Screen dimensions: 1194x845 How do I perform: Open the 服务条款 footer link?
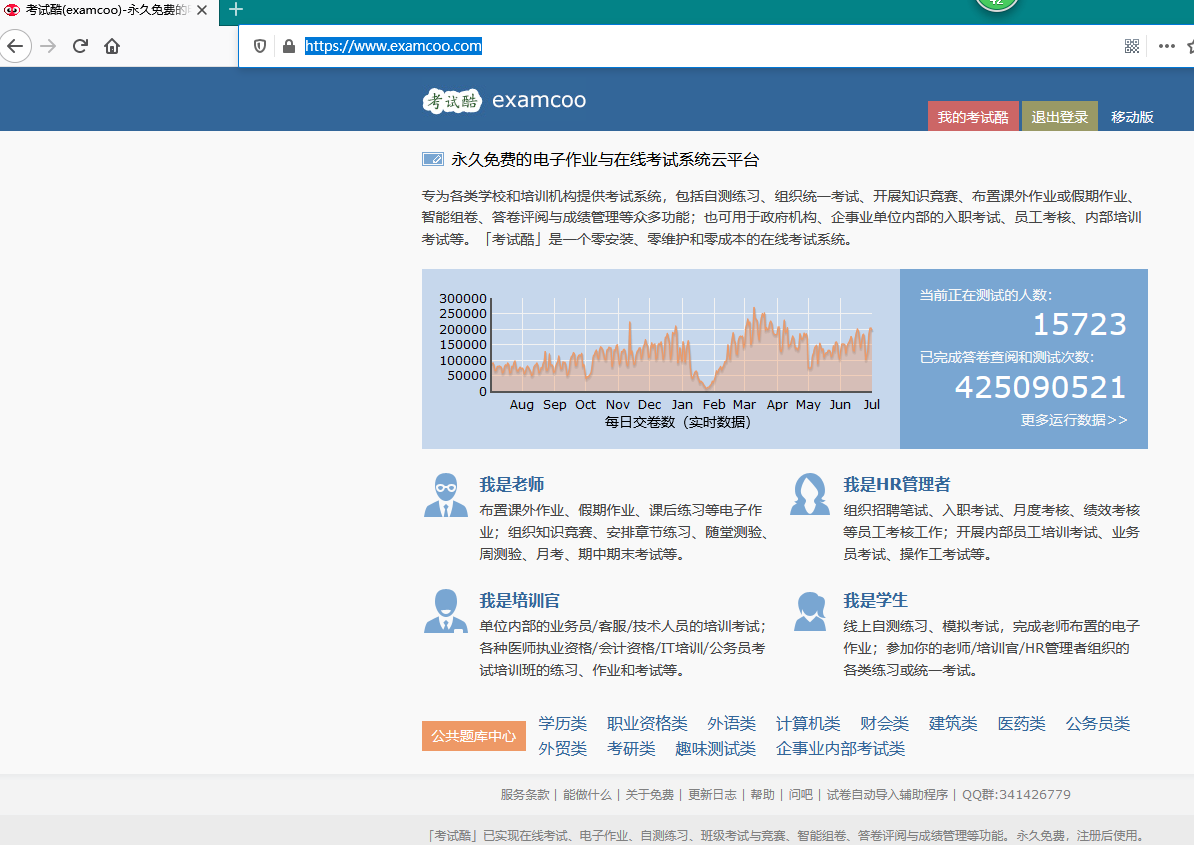tap(525, 795)
